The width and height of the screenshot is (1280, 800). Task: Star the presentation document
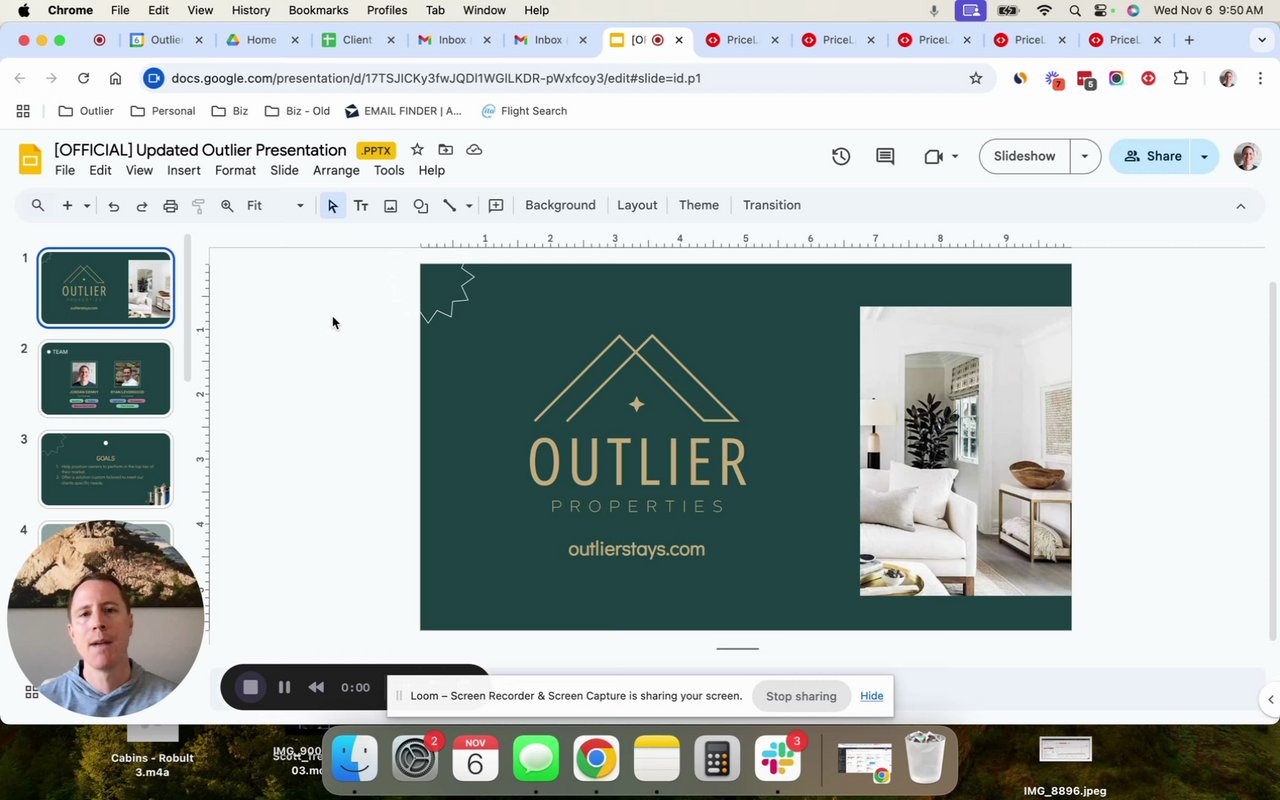point(417,150)
